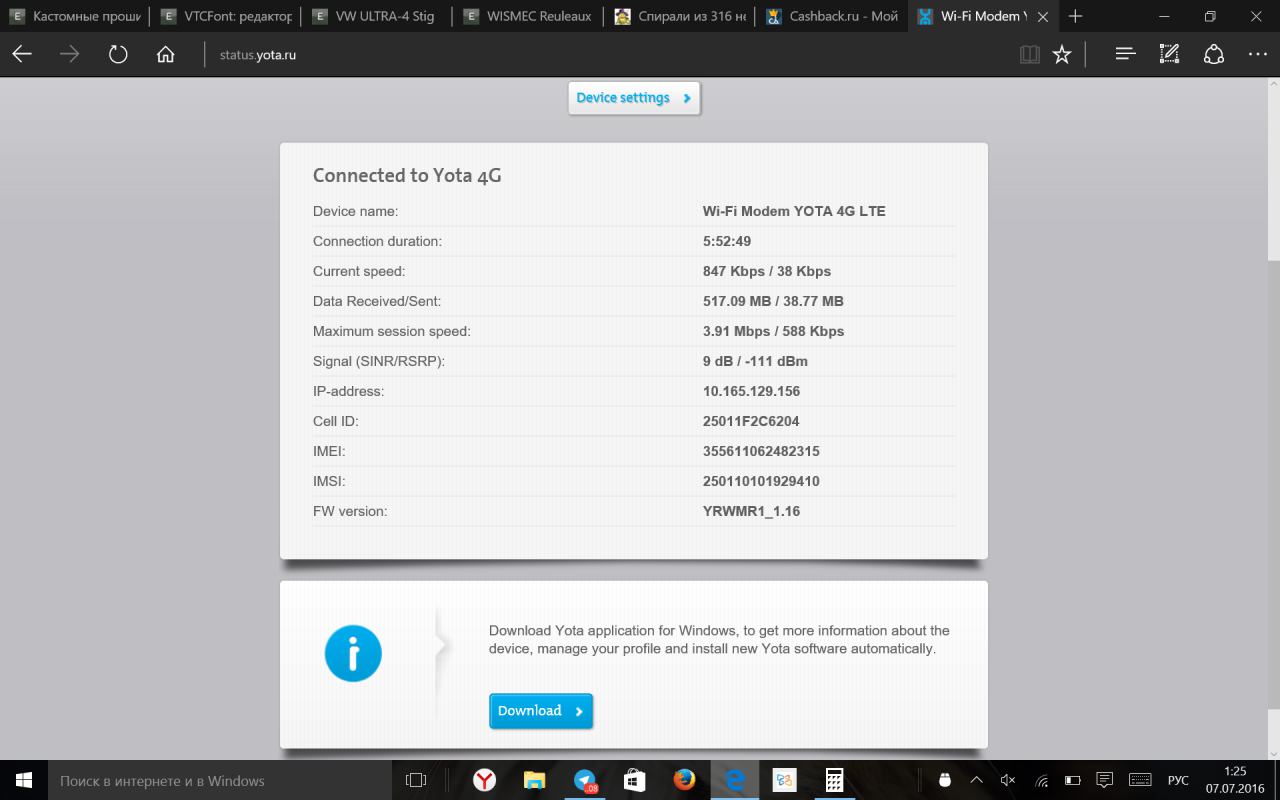Screen dimensions: 1280x800
Task: Switch to the Cashback.ru tab
Action: [x=831, y=16]
